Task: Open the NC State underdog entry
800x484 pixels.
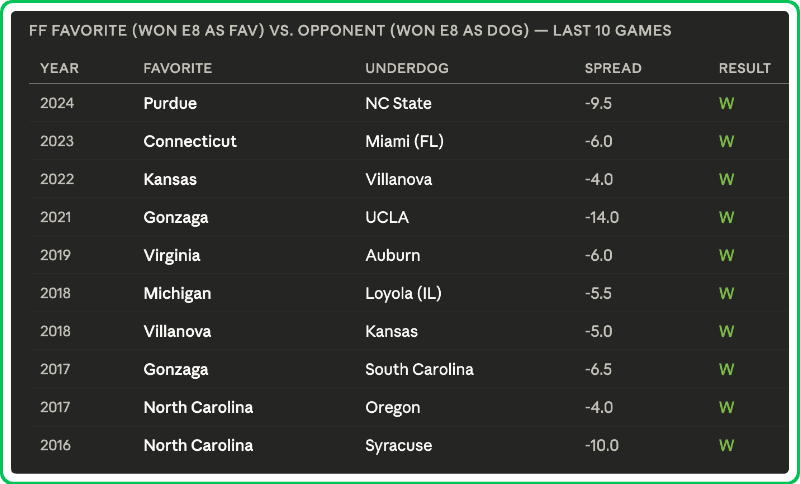Action: point(398,104)
